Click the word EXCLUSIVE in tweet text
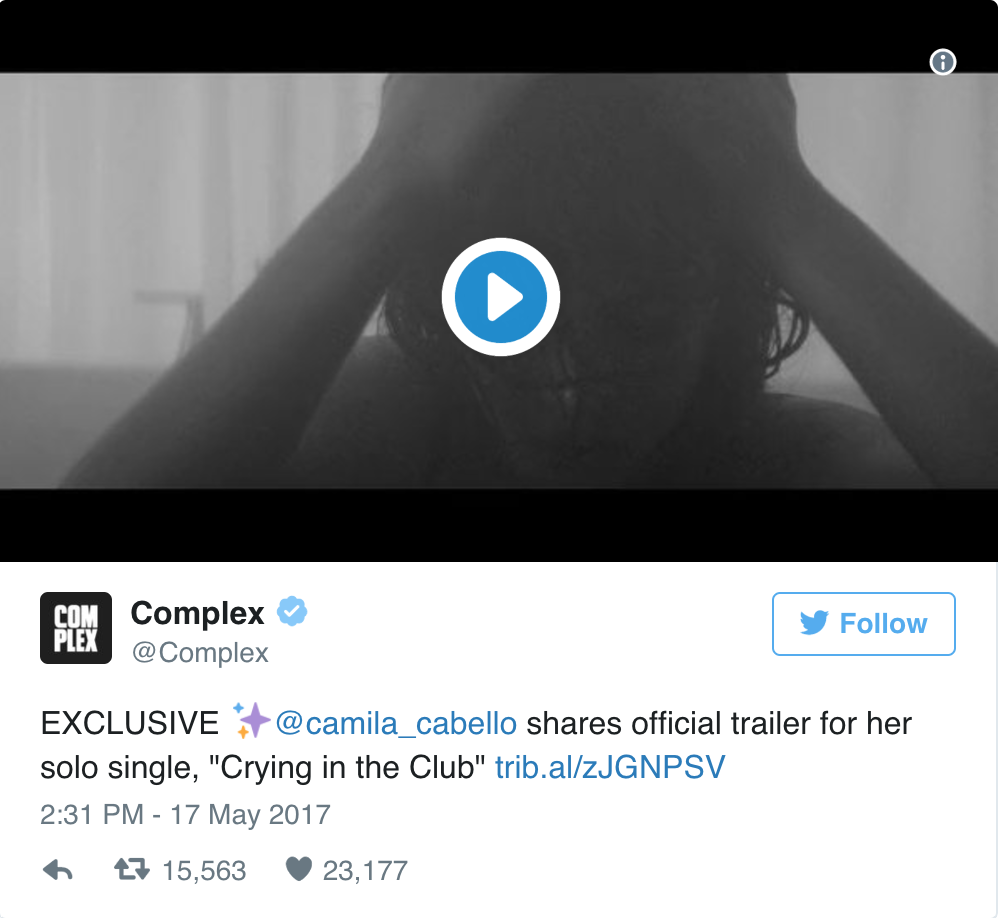1000x918 pixels. coord(129,724)
